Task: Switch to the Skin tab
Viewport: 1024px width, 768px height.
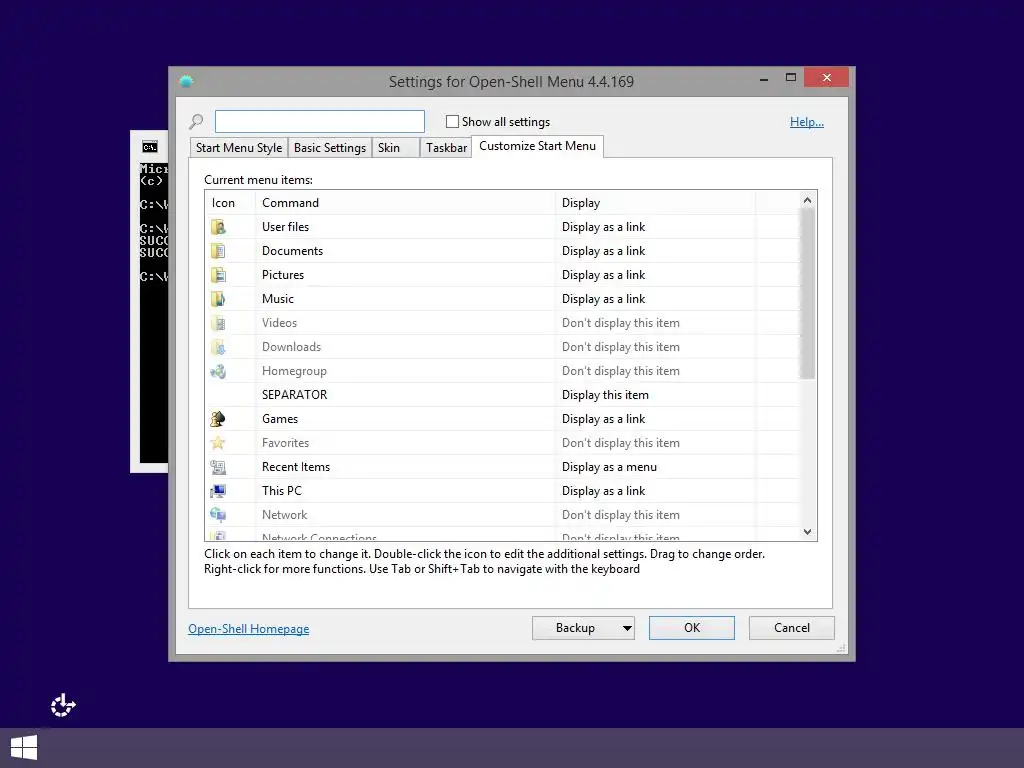Action: (395, 148)
